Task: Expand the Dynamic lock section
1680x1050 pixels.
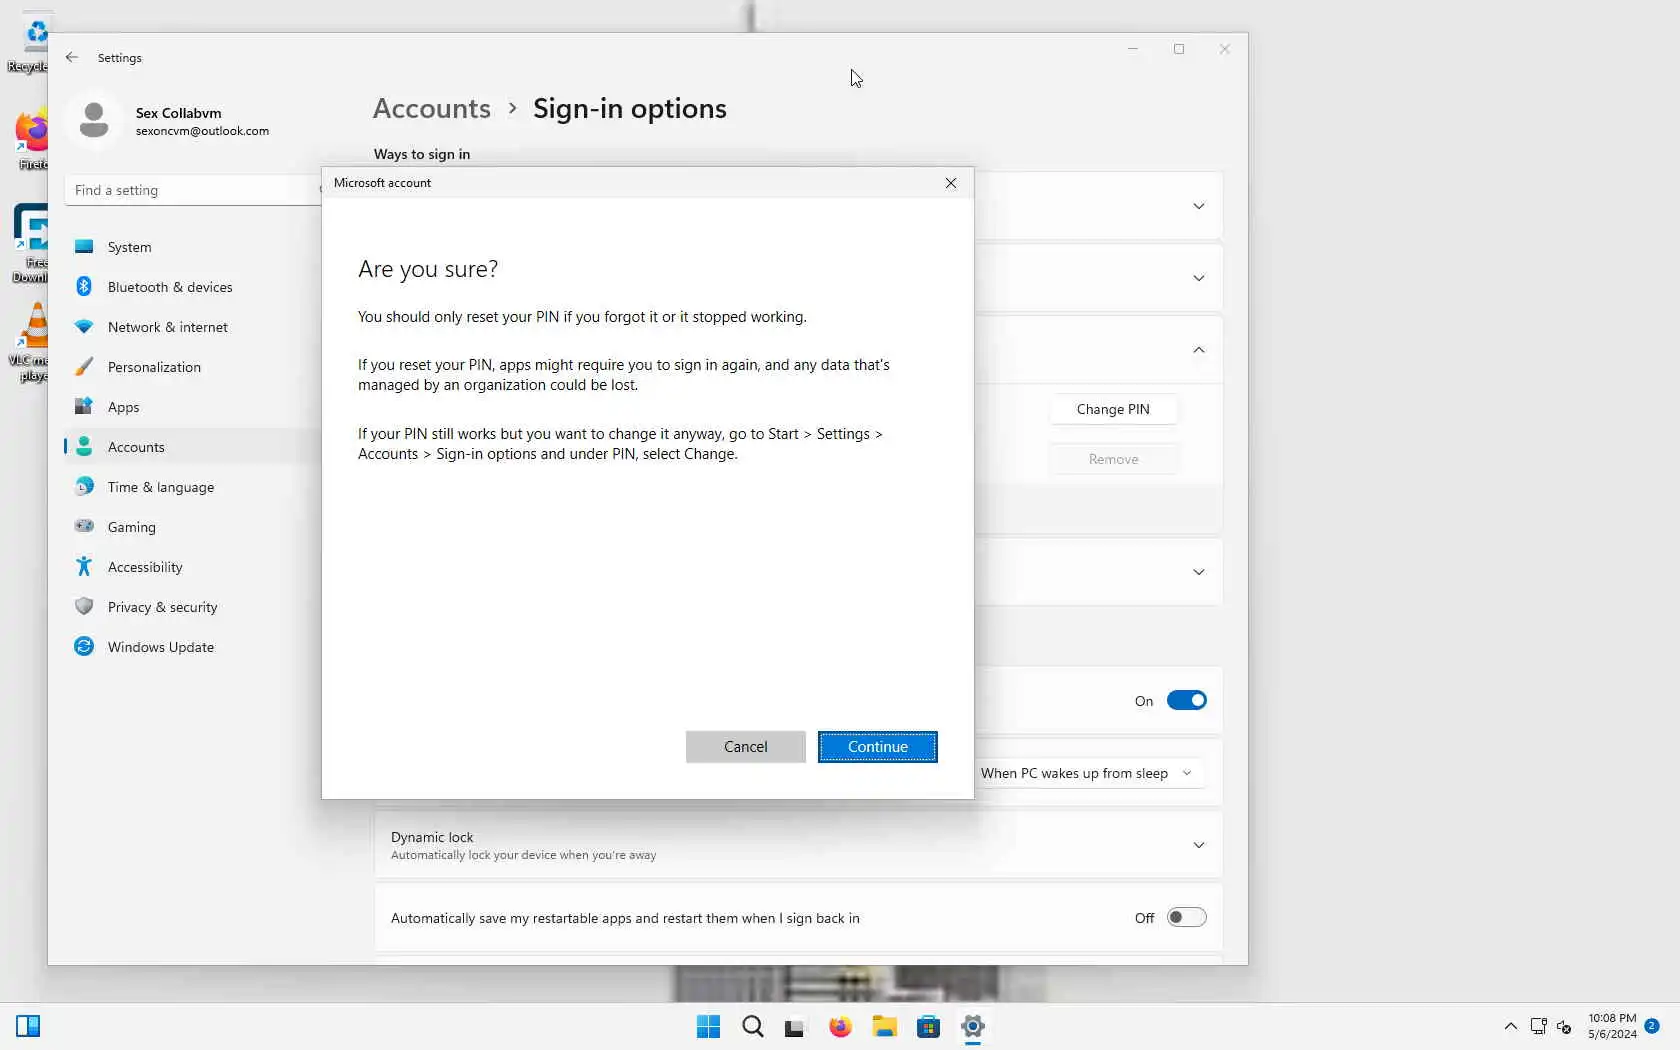Action: (1199, 845)
